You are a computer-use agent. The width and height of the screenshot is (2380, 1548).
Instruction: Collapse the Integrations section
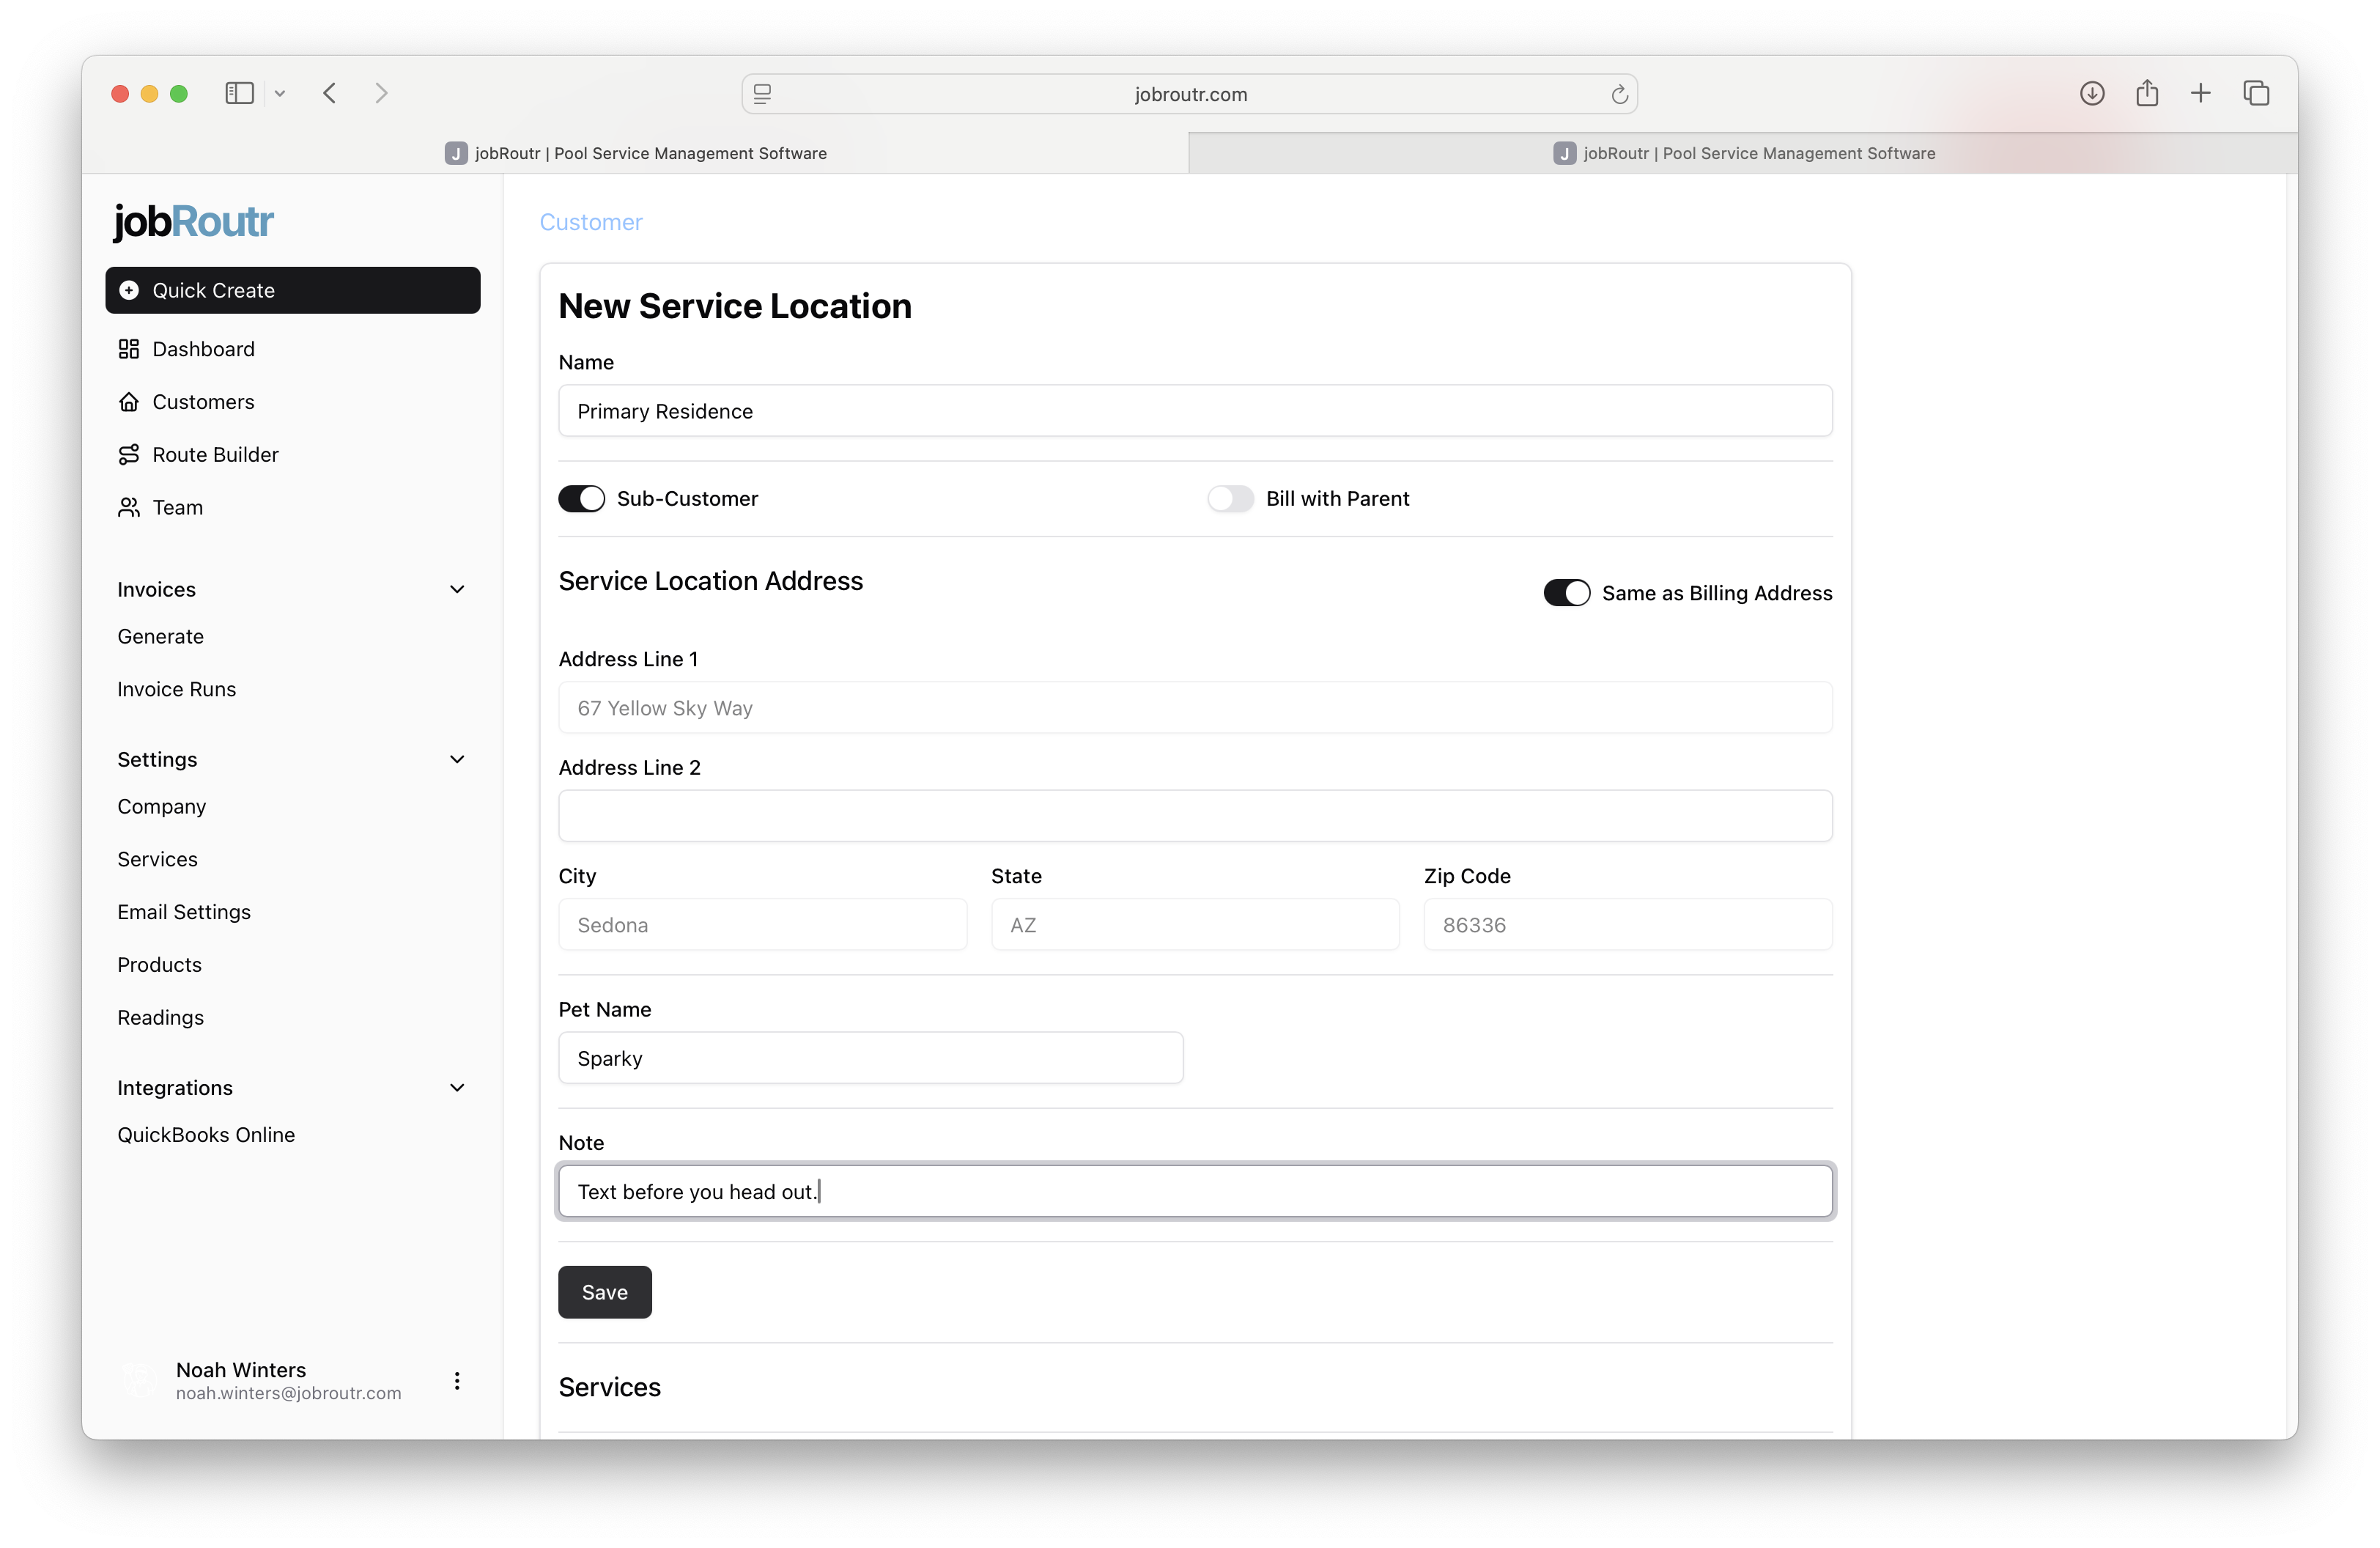(x=457, y=1088)
